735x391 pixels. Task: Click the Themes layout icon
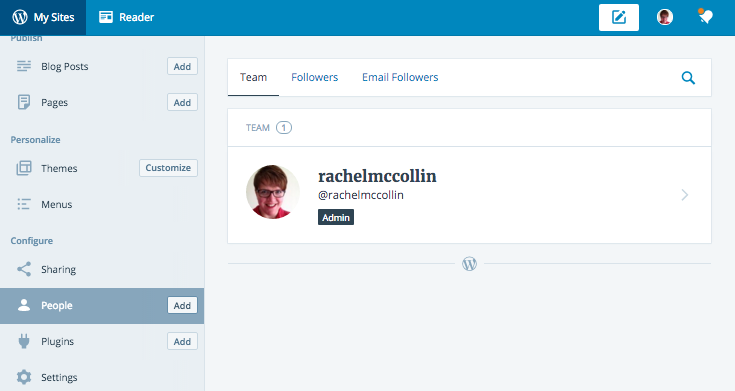(24, 168)
